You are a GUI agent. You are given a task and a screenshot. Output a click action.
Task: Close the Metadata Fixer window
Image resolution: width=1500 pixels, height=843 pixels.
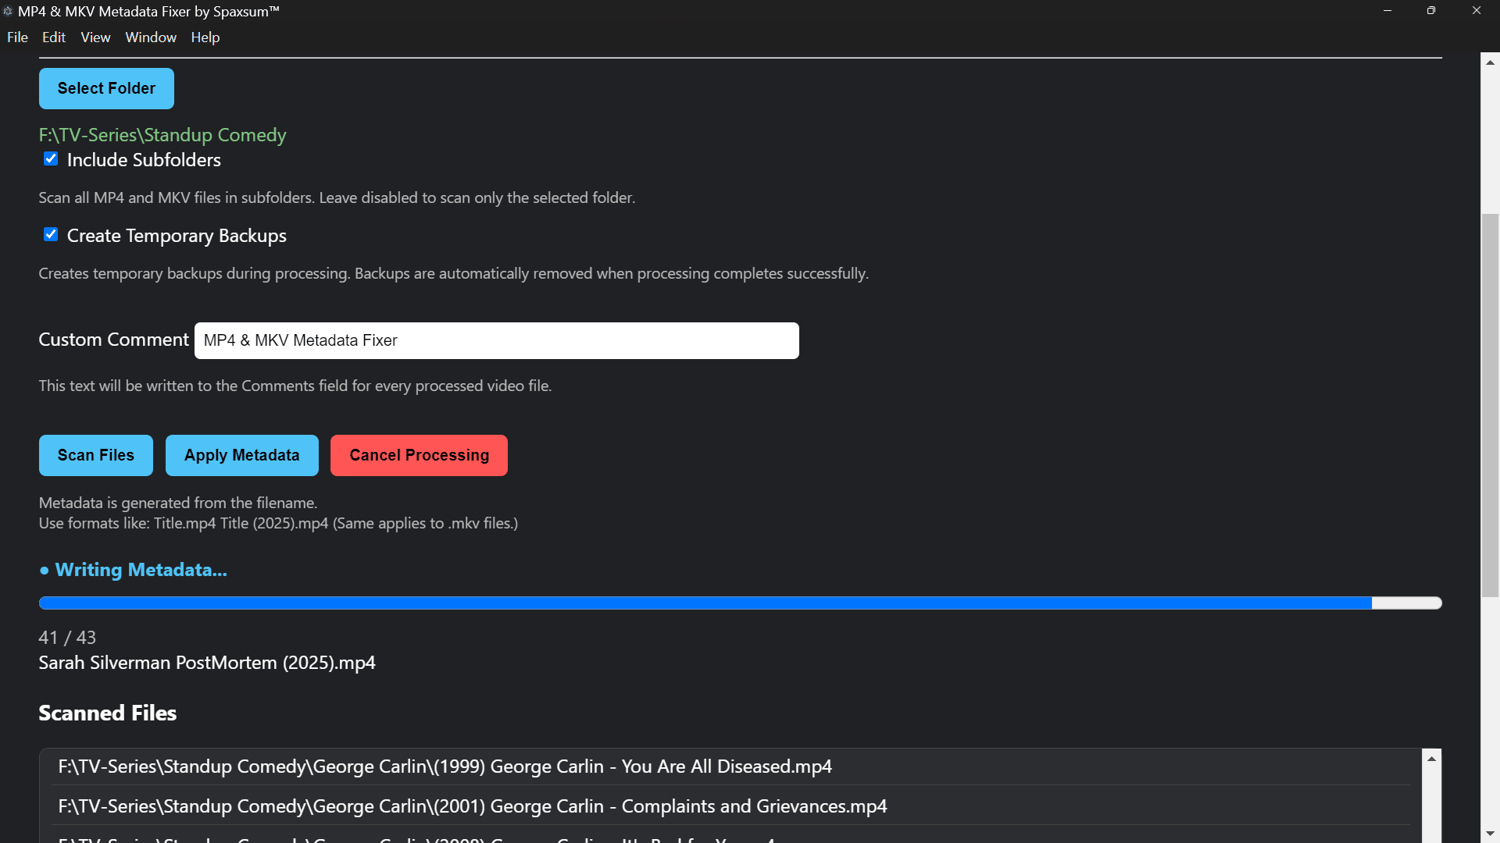[1476, 11]
